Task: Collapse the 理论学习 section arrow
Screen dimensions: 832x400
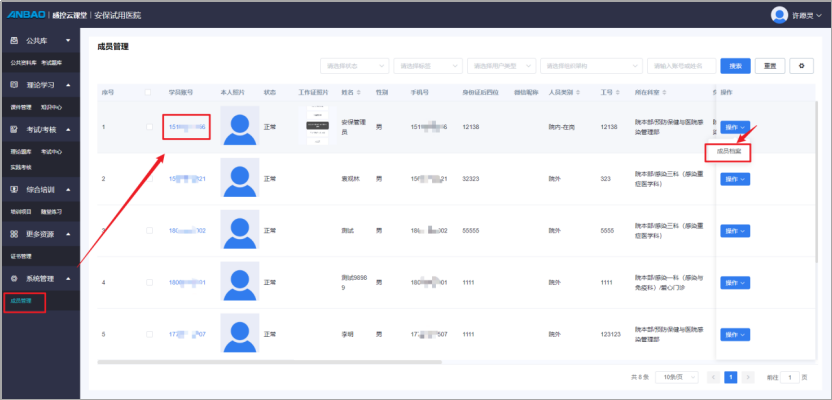Action: tap(68, 85)
